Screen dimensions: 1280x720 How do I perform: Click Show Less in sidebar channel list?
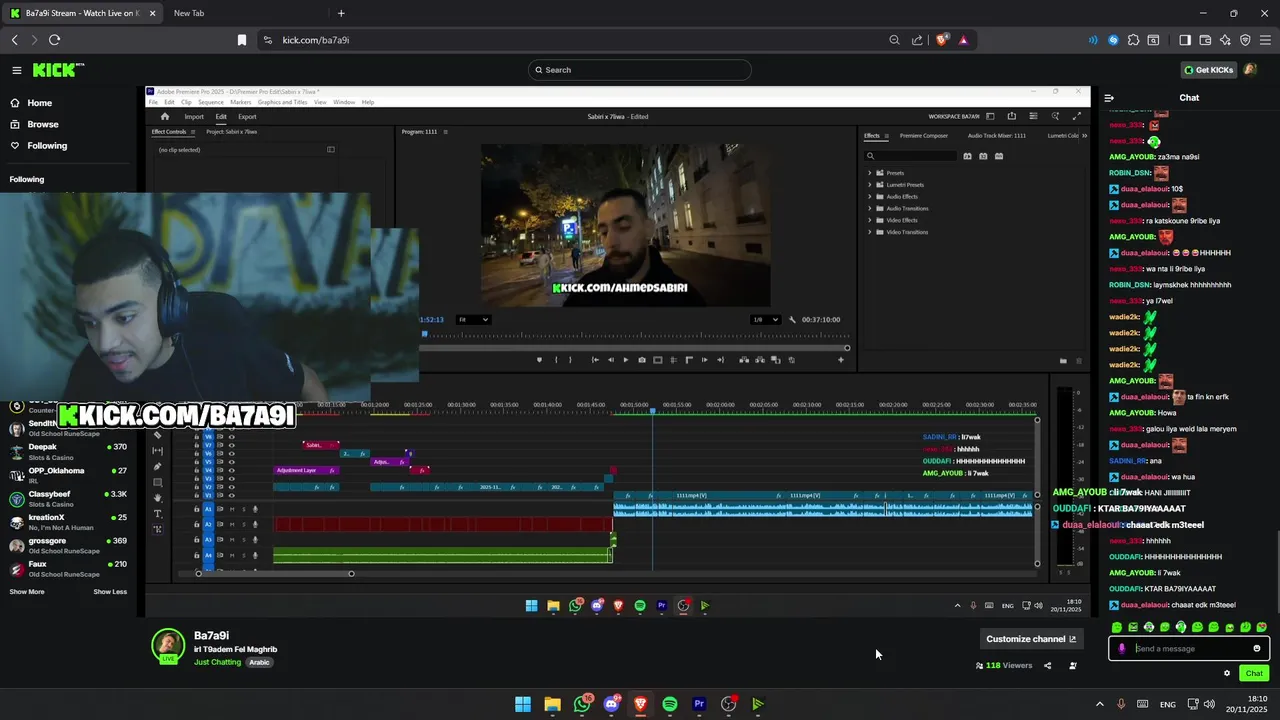tap(110, 592)
